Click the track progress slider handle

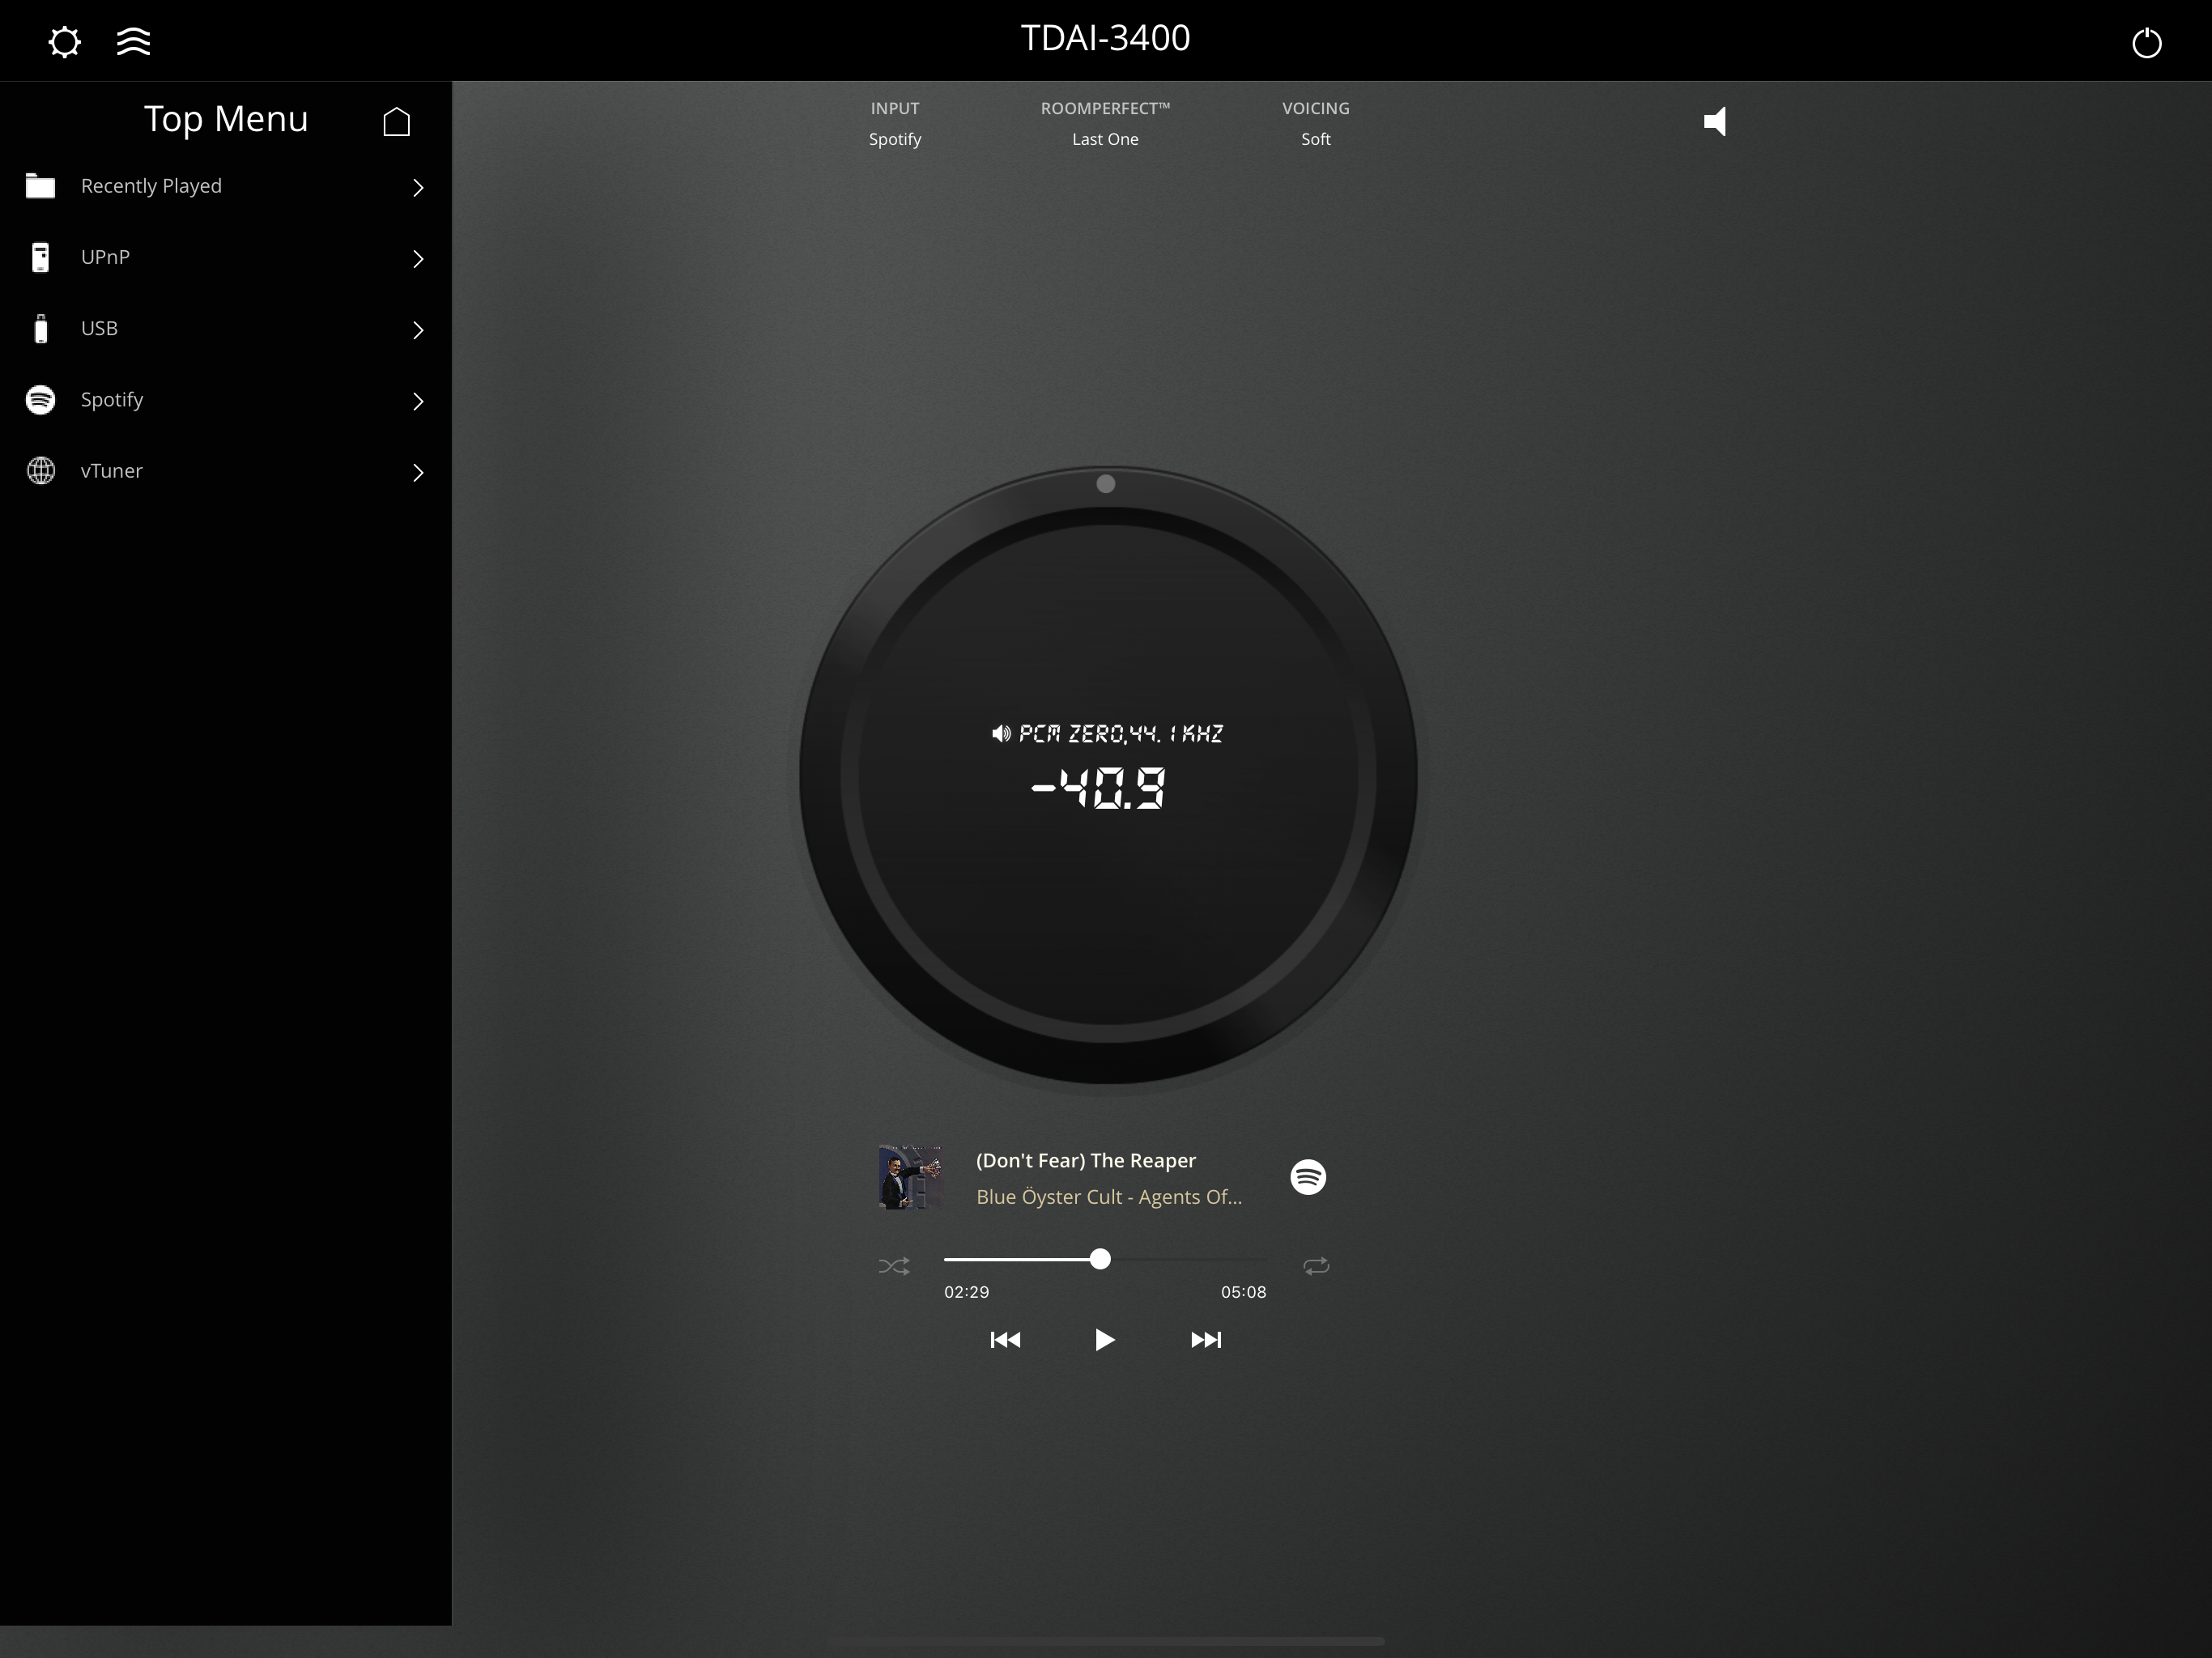point(1100,1259)
